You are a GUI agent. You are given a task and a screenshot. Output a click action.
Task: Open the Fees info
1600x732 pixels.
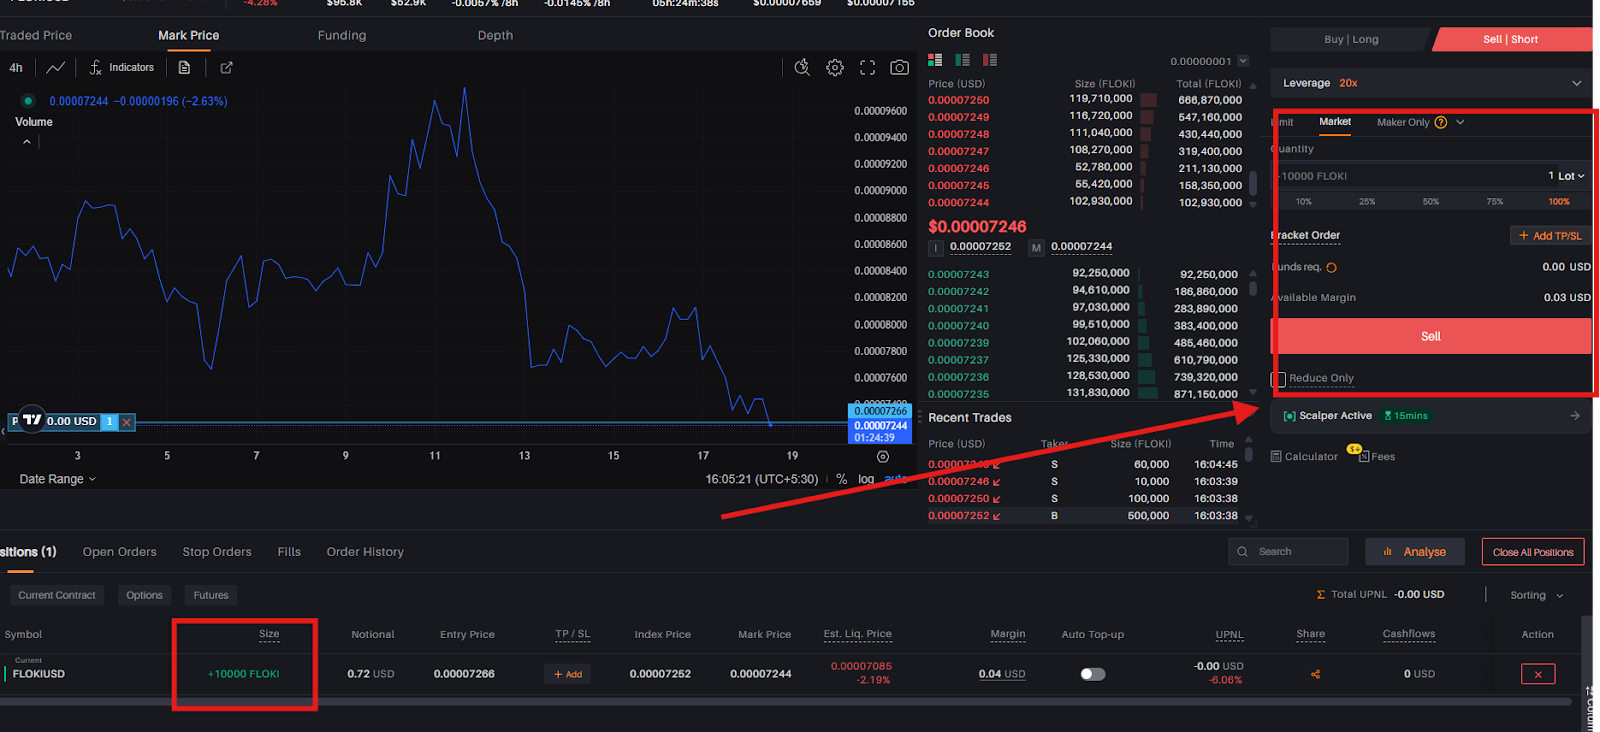[1376, 456]
